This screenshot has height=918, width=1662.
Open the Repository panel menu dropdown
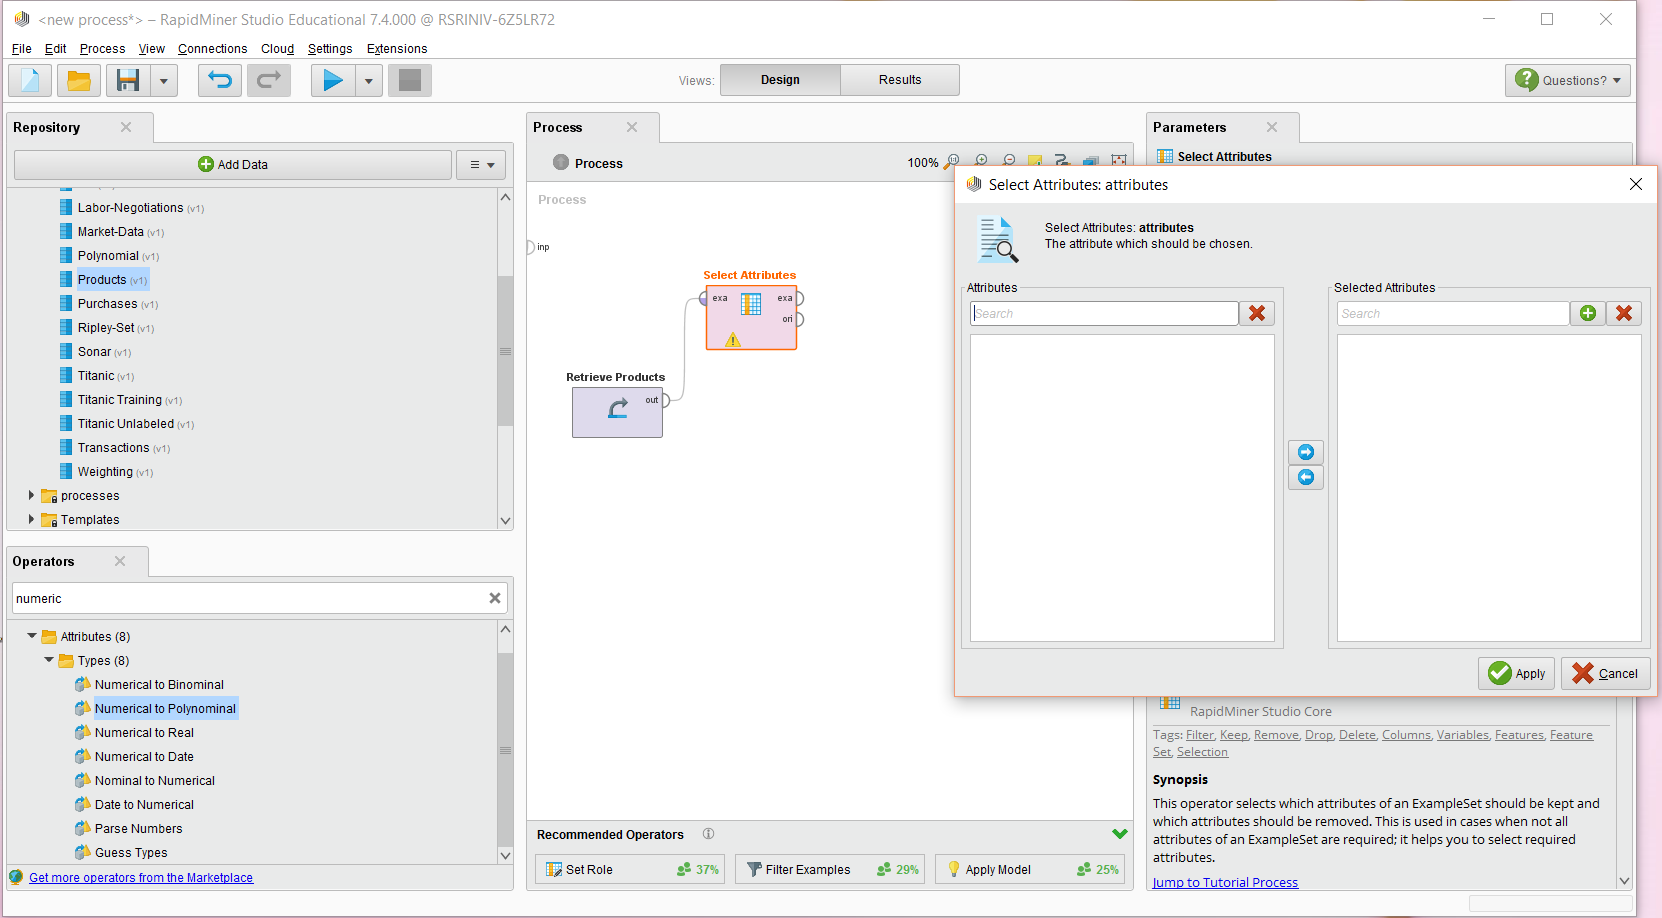(x=481, y=165)
